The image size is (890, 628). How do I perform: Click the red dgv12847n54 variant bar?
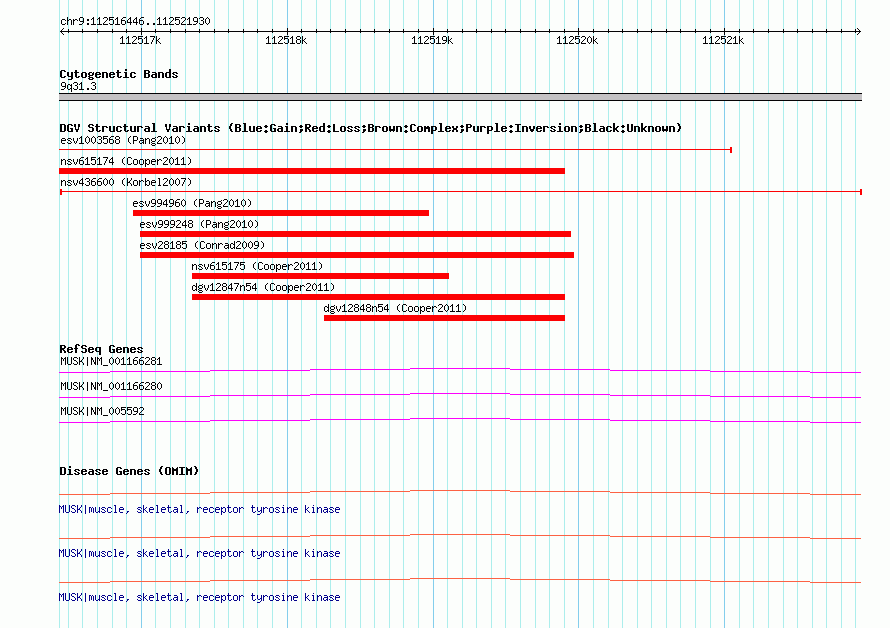tap(379, 297)
